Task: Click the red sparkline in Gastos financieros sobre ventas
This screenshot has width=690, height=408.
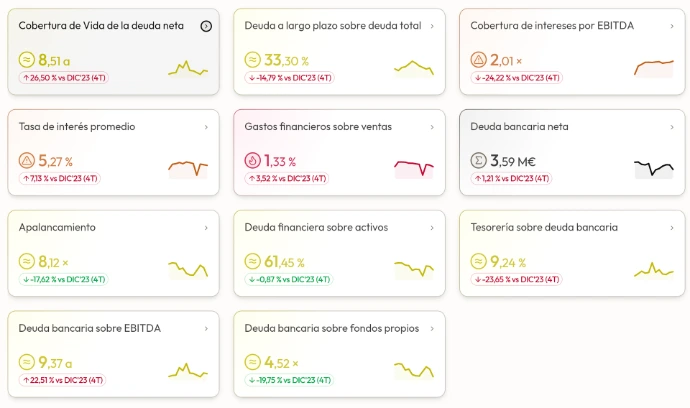Action: click(413, 168)
